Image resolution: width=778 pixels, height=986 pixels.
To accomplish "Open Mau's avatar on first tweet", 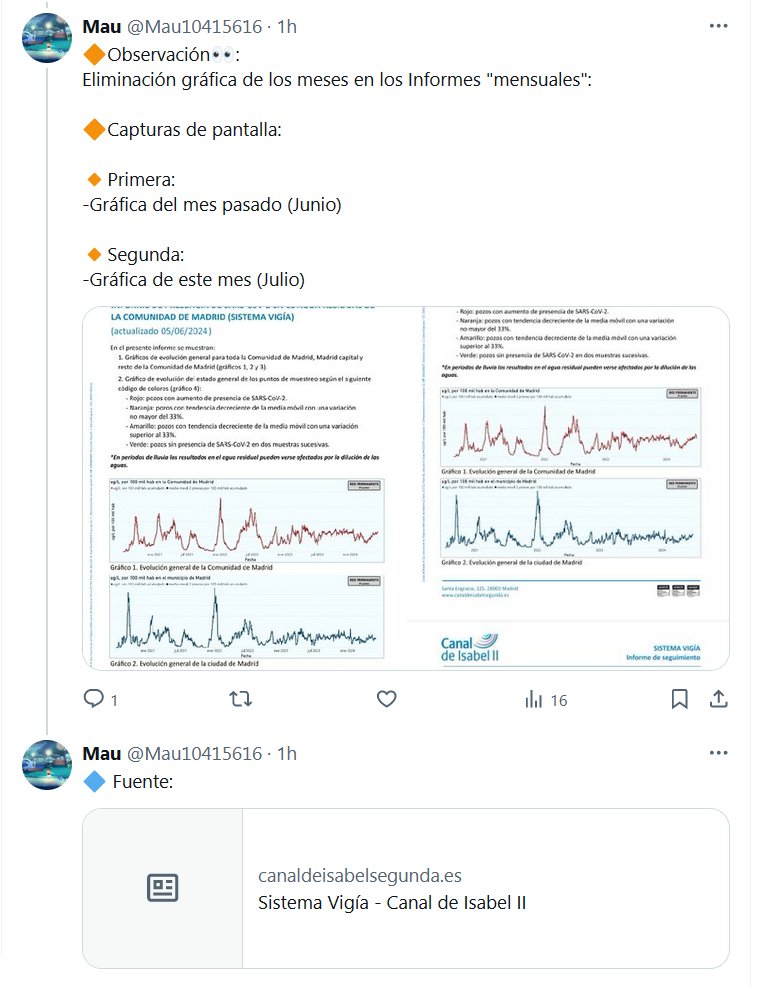I will point(47,39).
